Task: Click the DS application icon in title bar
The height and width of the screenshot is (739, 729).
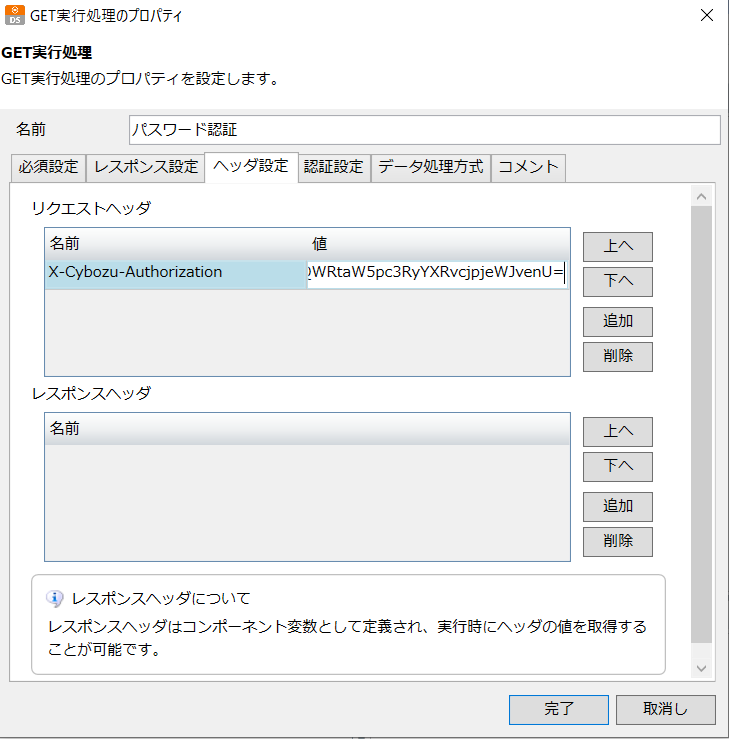Action: click(15, 15)
